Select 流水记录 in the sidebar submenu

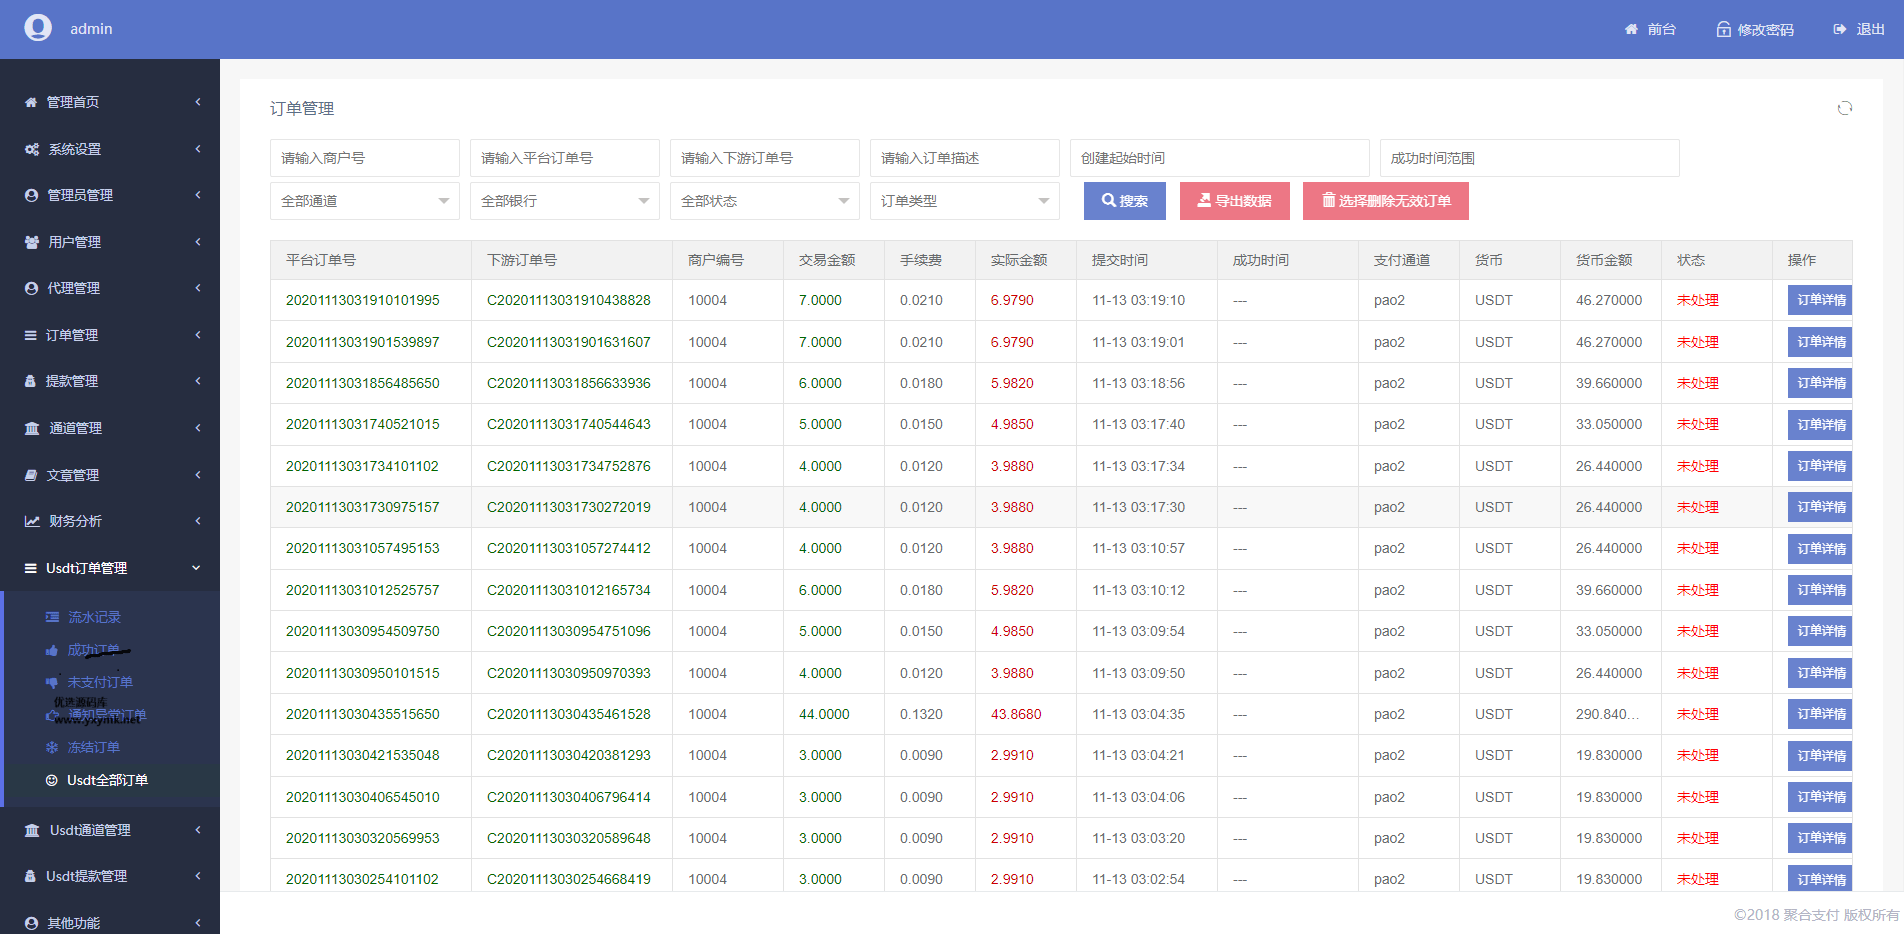tap(94, 617)
